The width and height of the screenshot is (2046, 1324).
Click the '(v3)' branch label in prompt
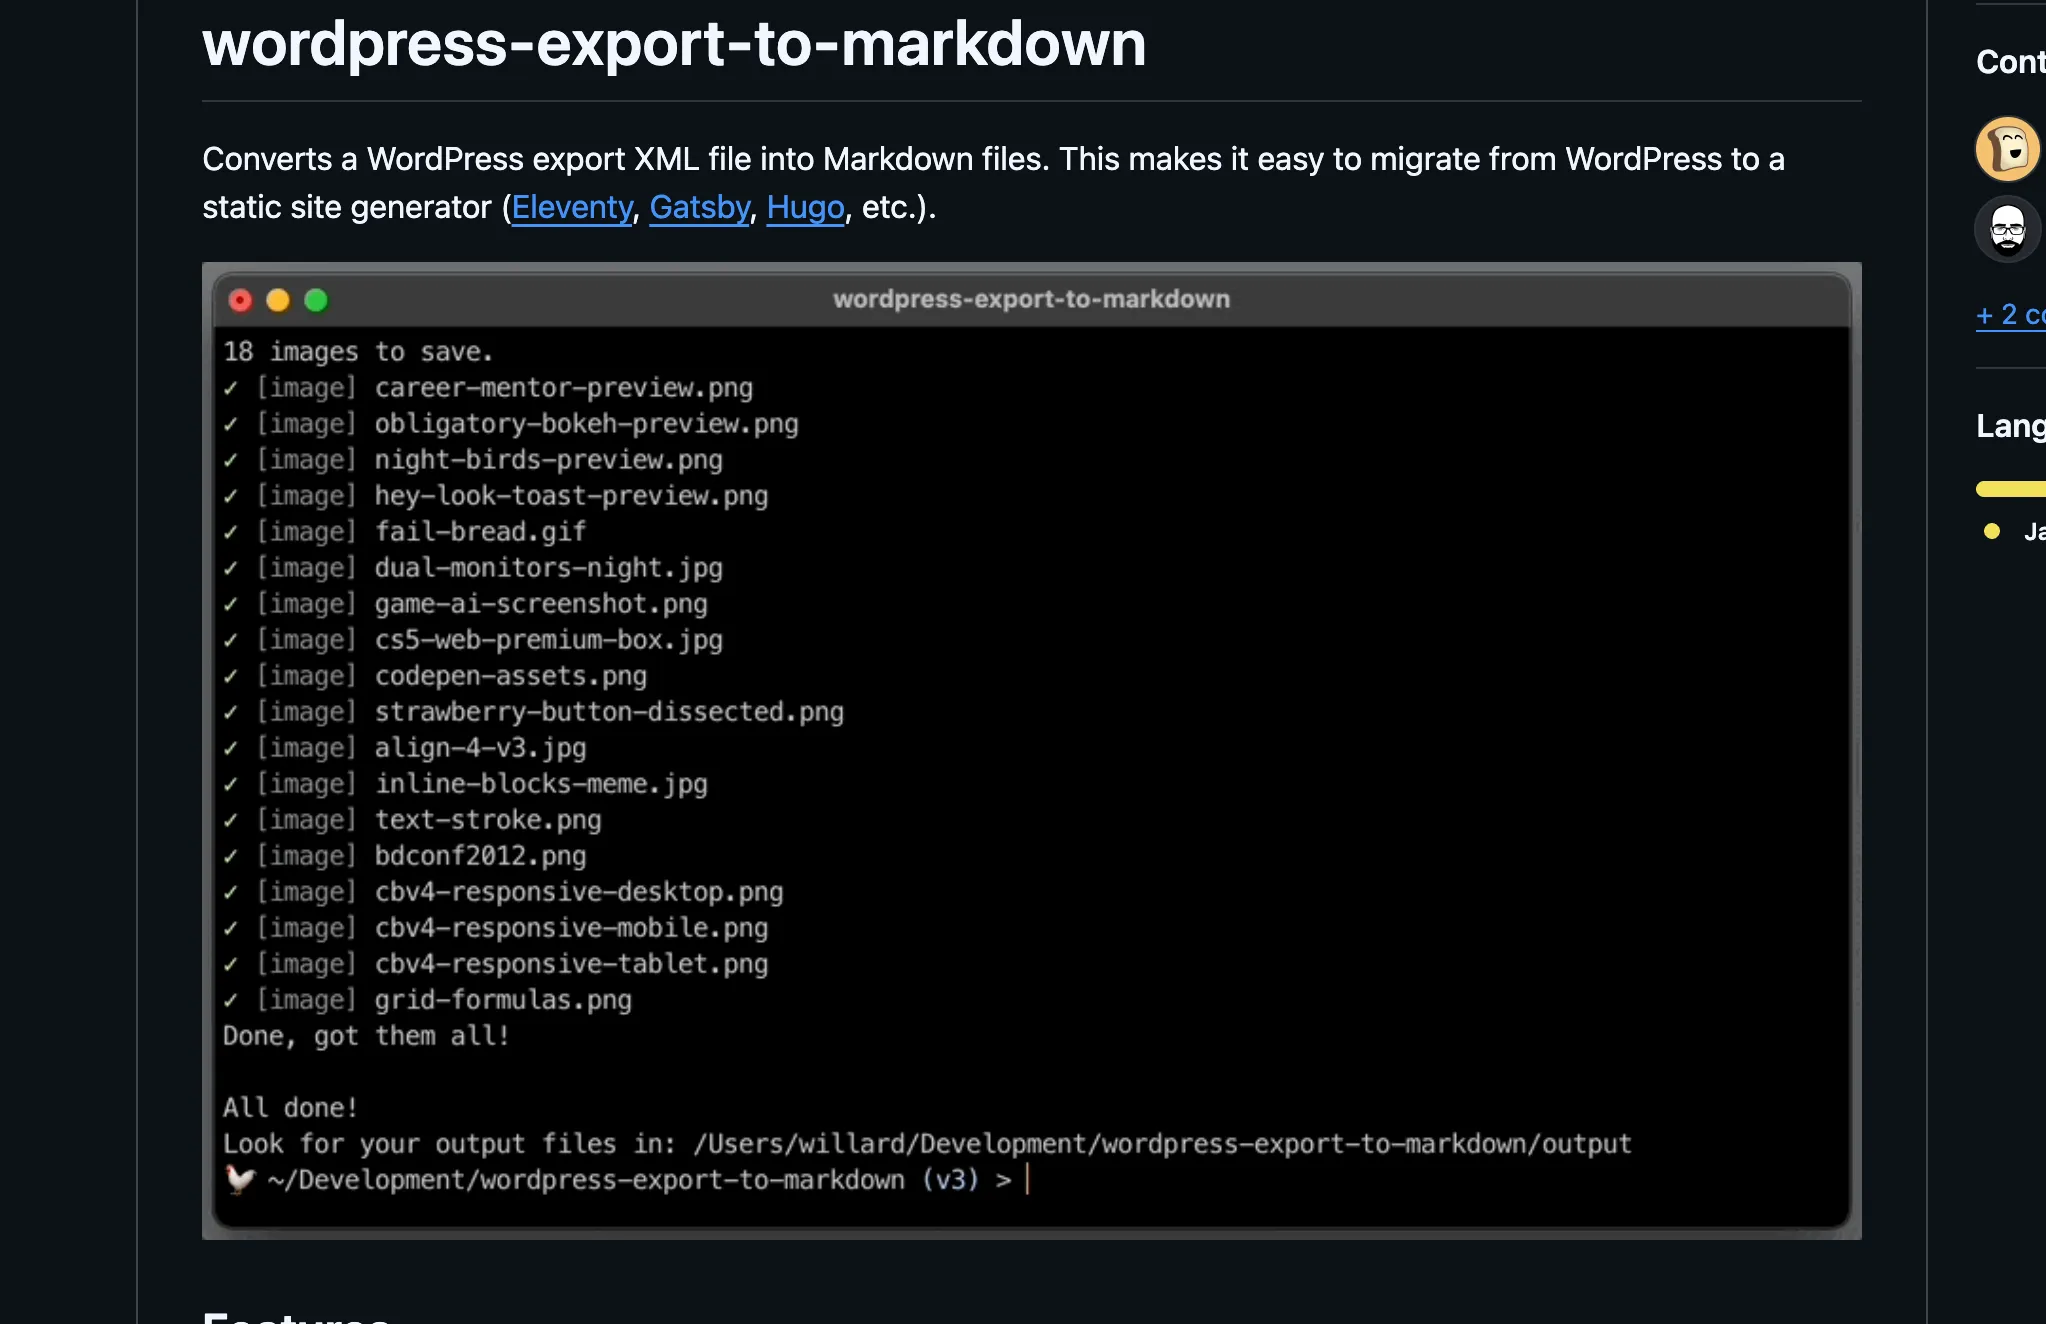coord(950,1180)
